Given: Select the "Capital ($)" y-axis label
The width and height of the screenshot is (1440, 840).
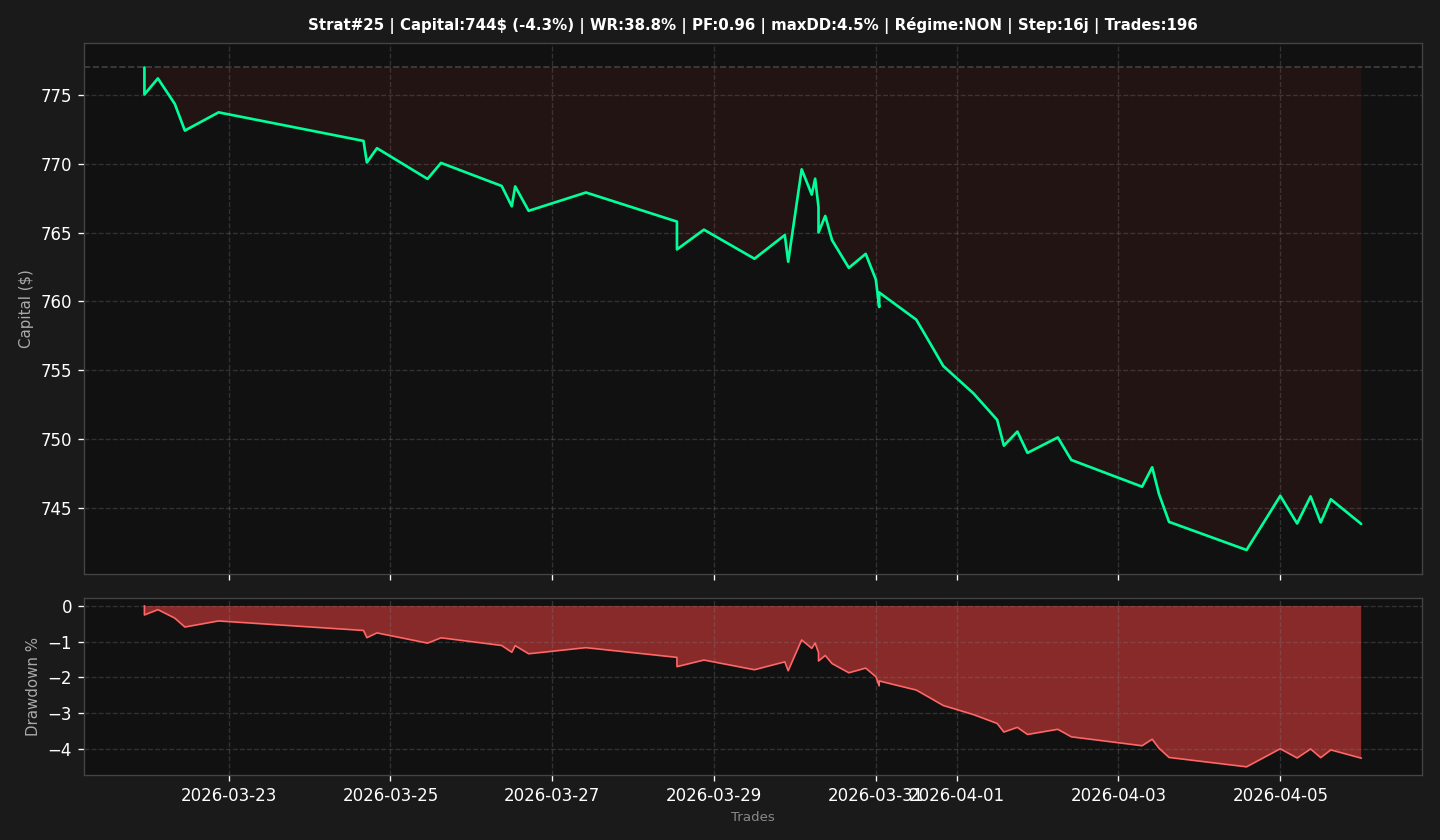Looking at the screenshot, I should coord(26,309).
